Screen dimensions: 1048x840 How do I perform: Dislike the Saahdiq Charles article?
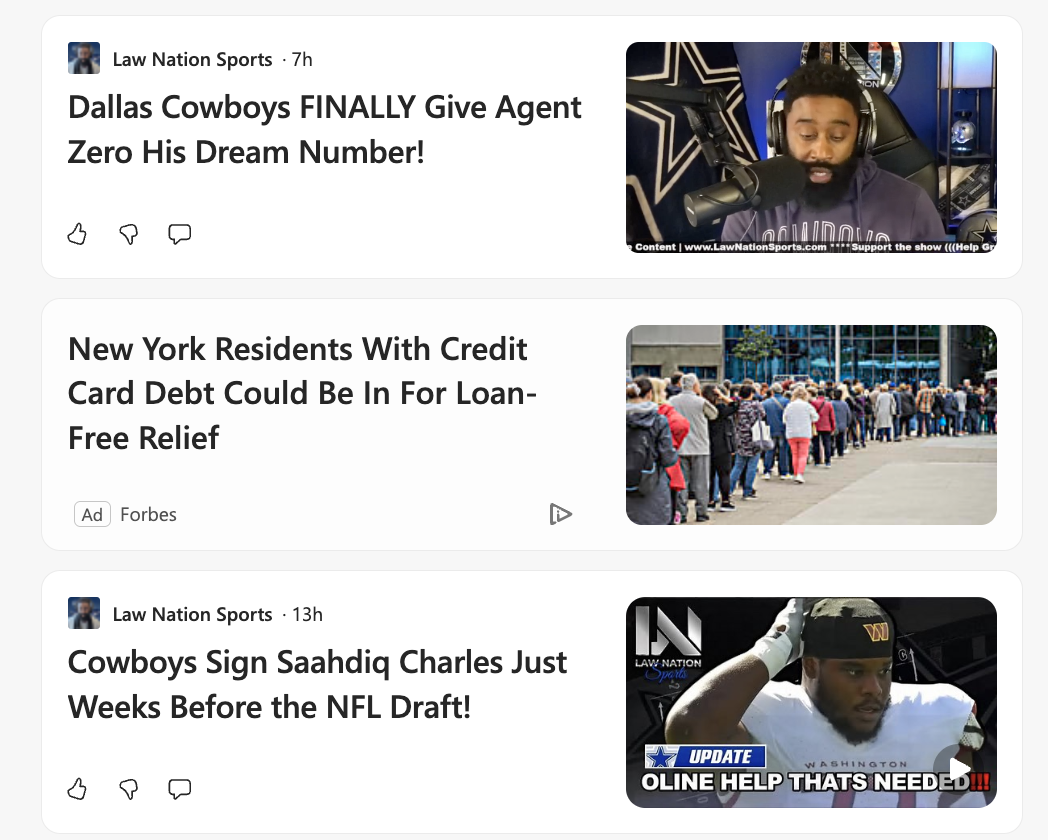point(128,789)
